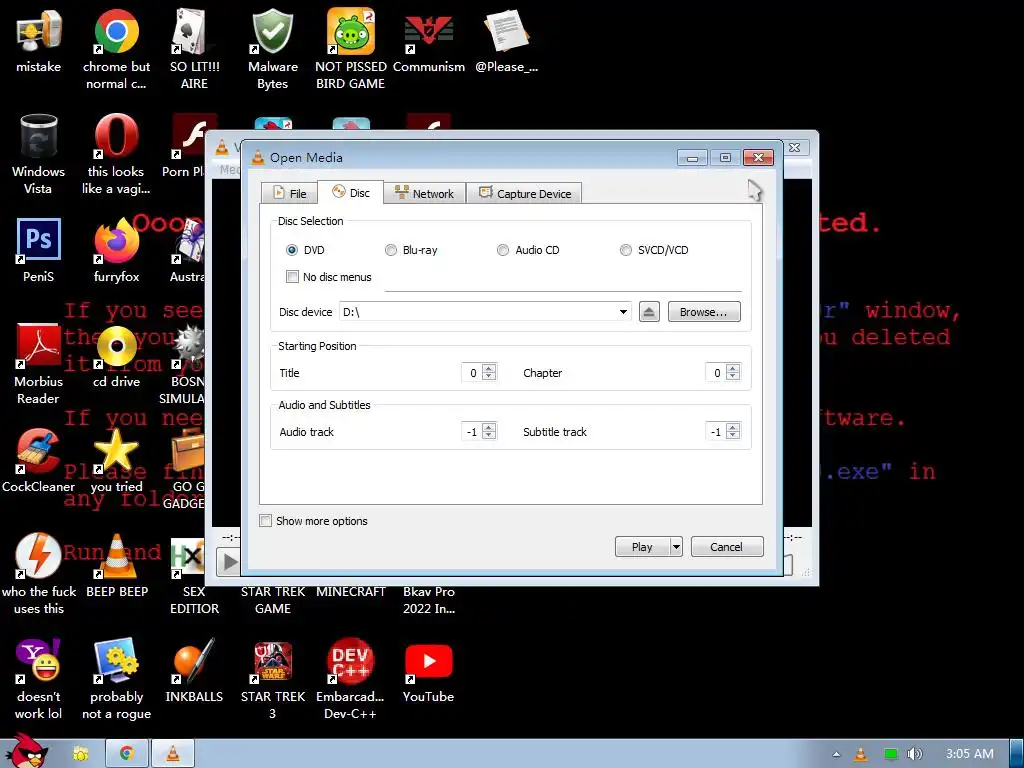
Task: Increase the Title starting position value
Action: coord(489,368)
